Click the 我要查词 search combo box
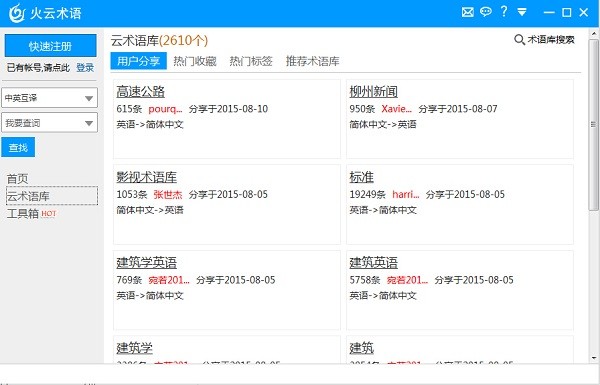 [x=50, y=123]
